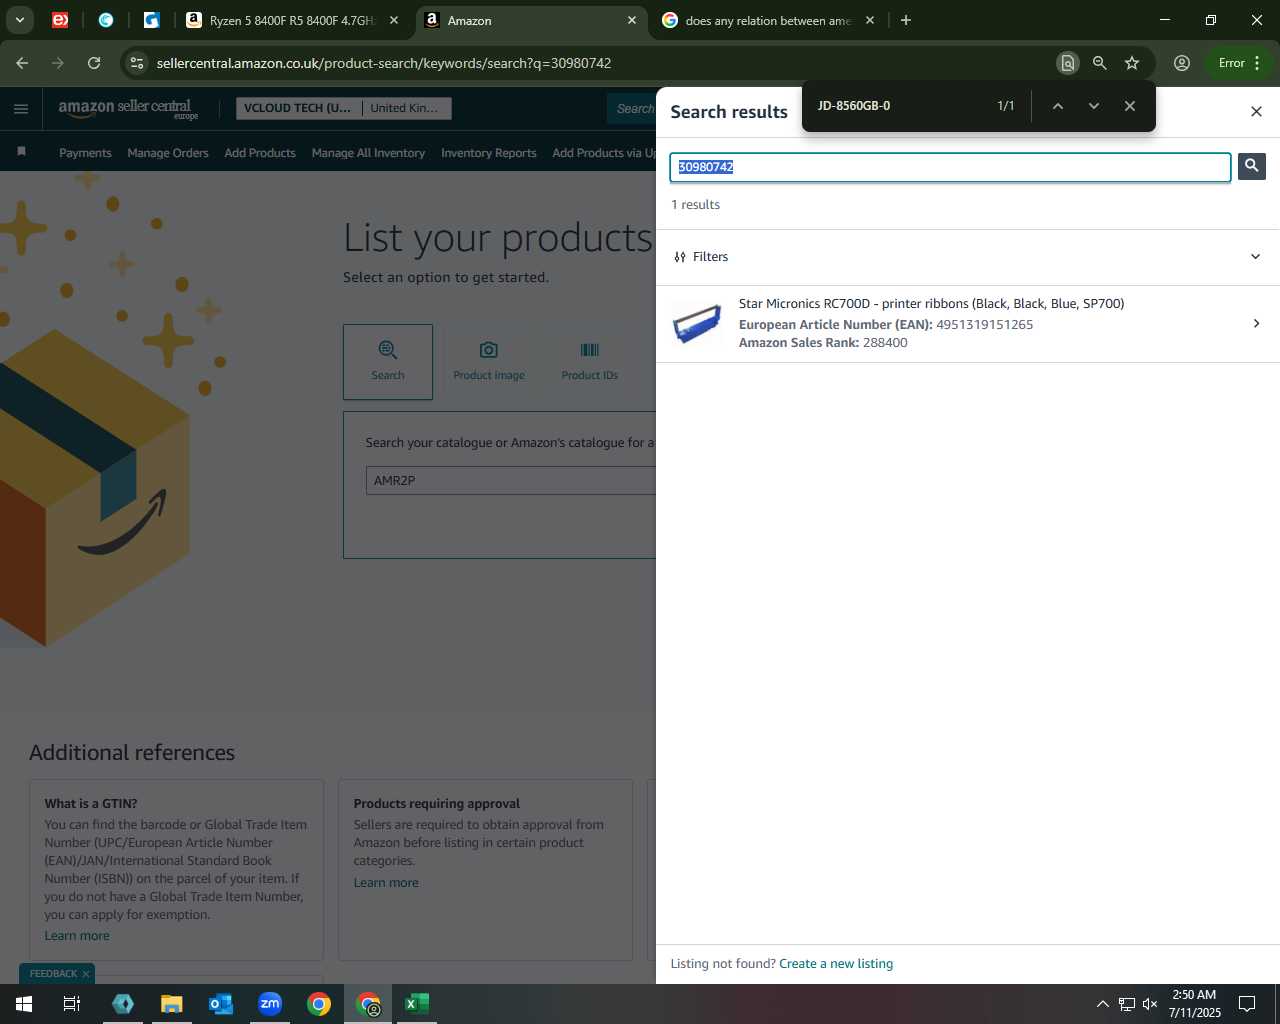This screenshot has width=1280, height=1024.
Task: Open the FEEDBACK button
Action: 53,974
